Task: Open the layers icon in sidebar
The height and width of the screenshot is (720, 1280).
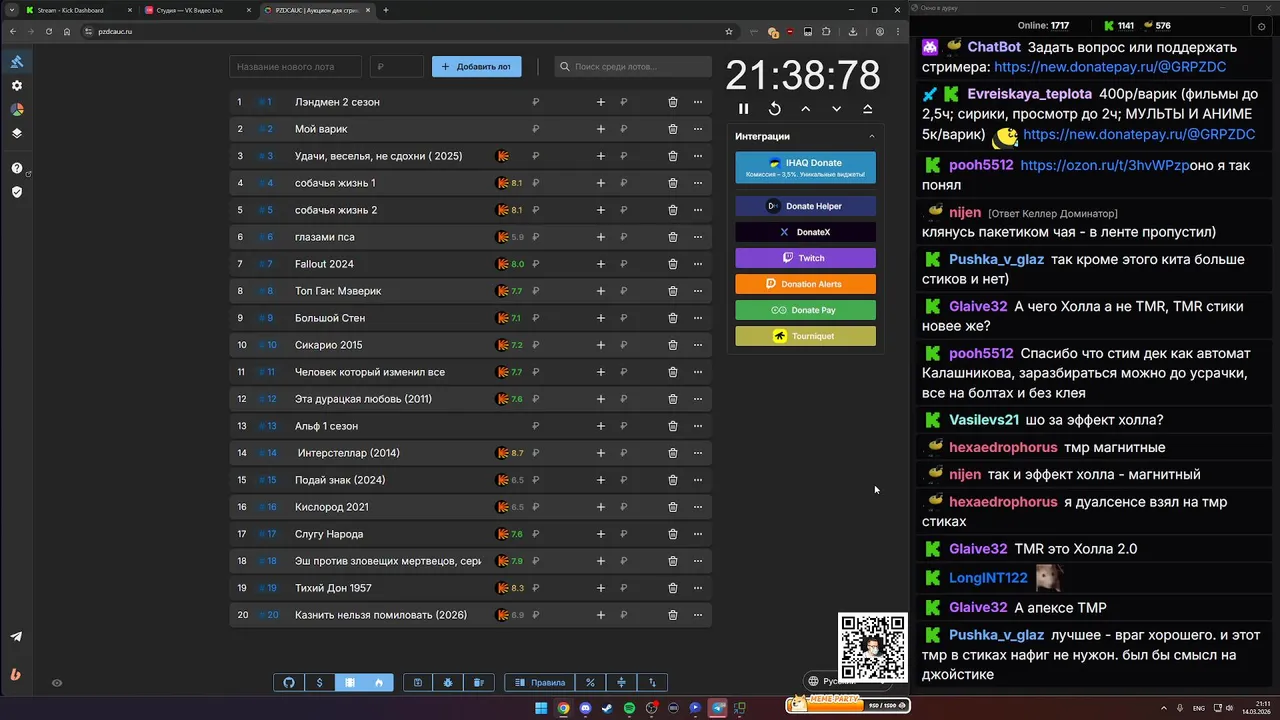Action: point(16,133)
